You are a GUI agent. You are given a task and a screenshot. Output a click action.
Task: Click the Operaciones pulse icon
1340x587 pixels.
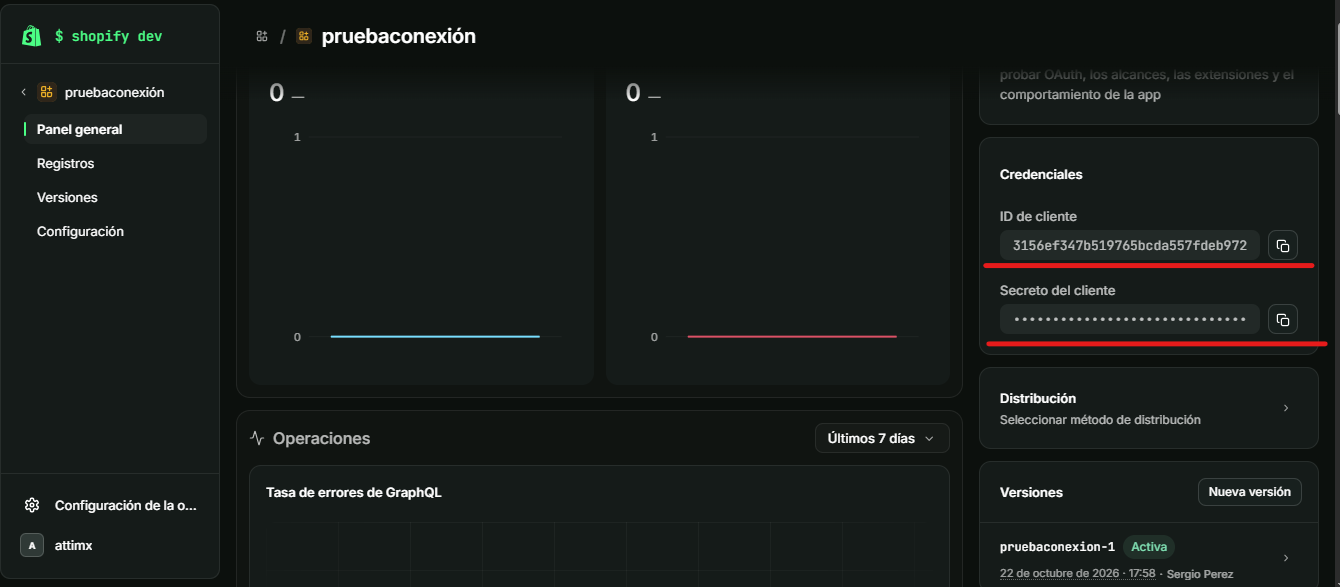[257, 438]
